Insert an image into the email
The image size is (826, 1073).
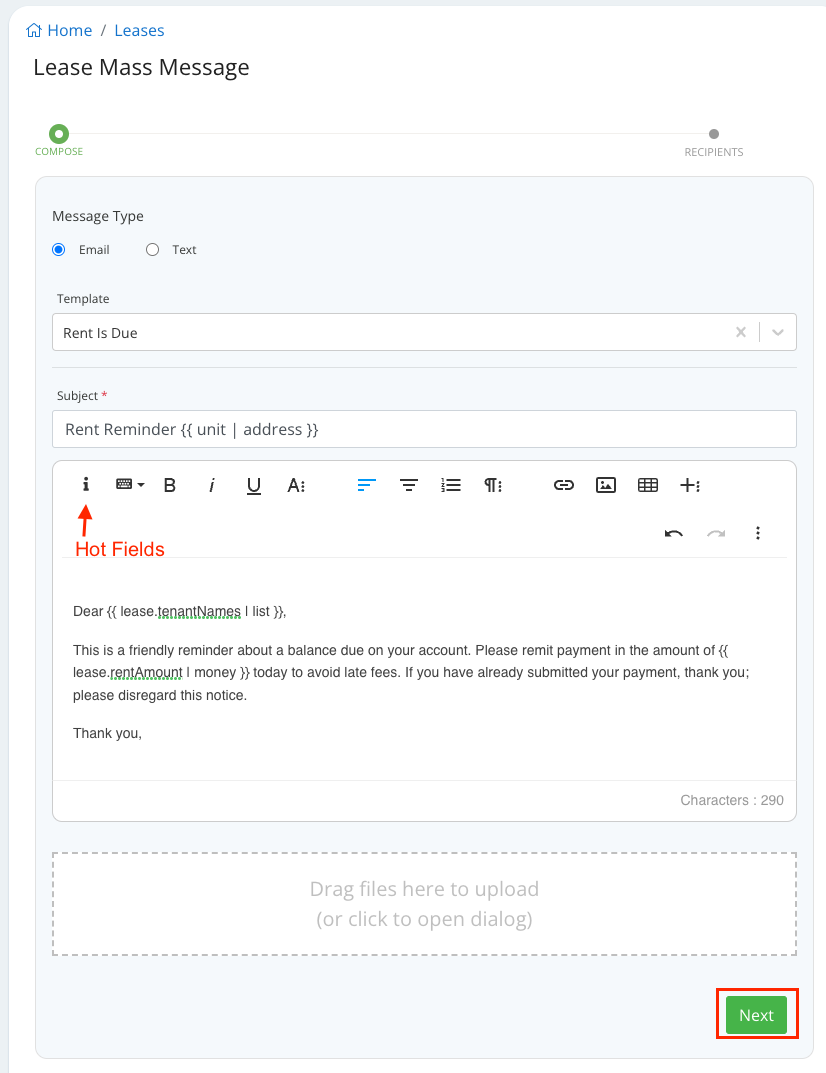pos(605,485)
